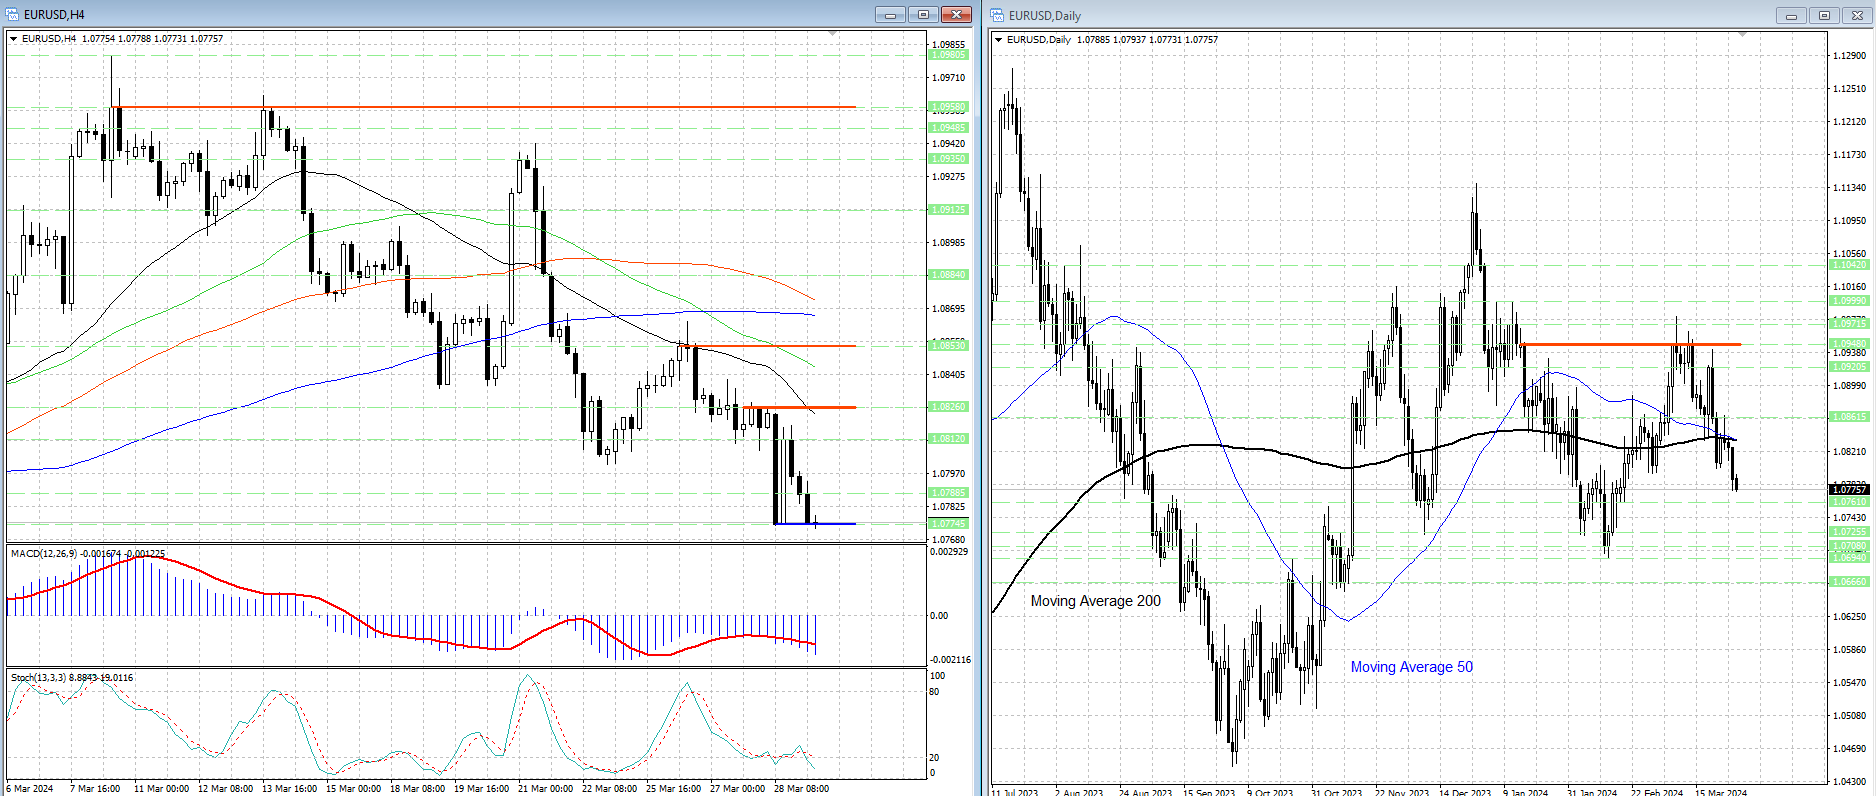Click the 1.08840 green price tag in H4
Screen dimensions: 1876x796
[x=949, y=275]
